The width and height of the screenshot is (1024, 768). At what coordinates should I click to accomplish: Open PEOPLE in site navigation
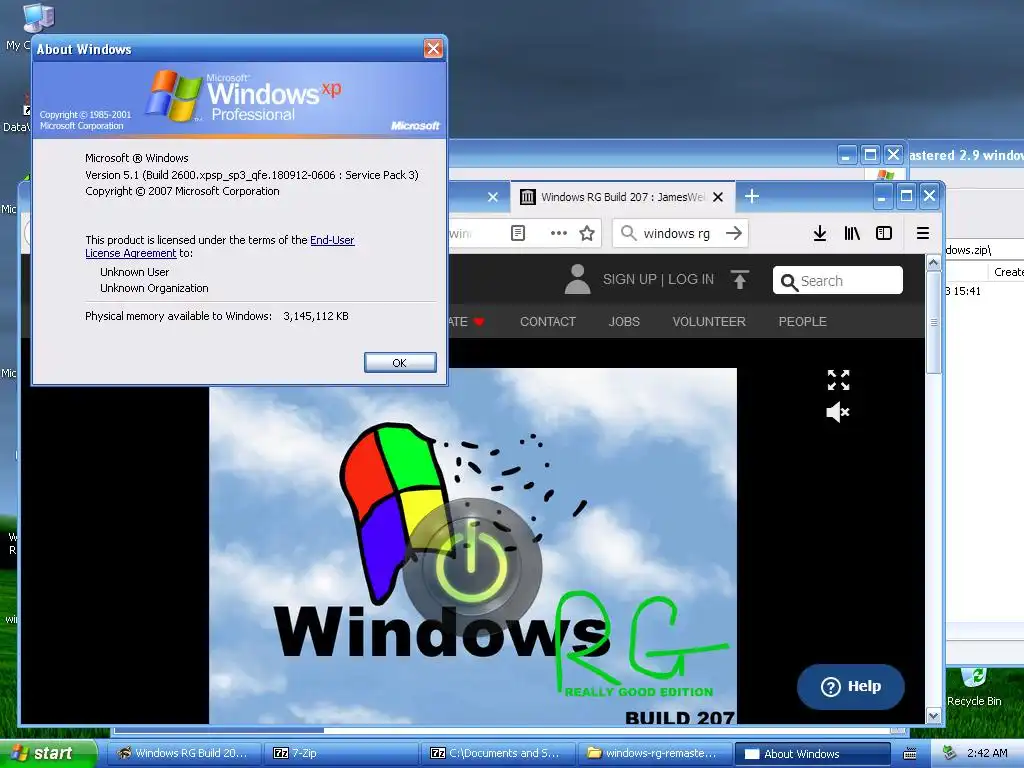click(803, 321)
